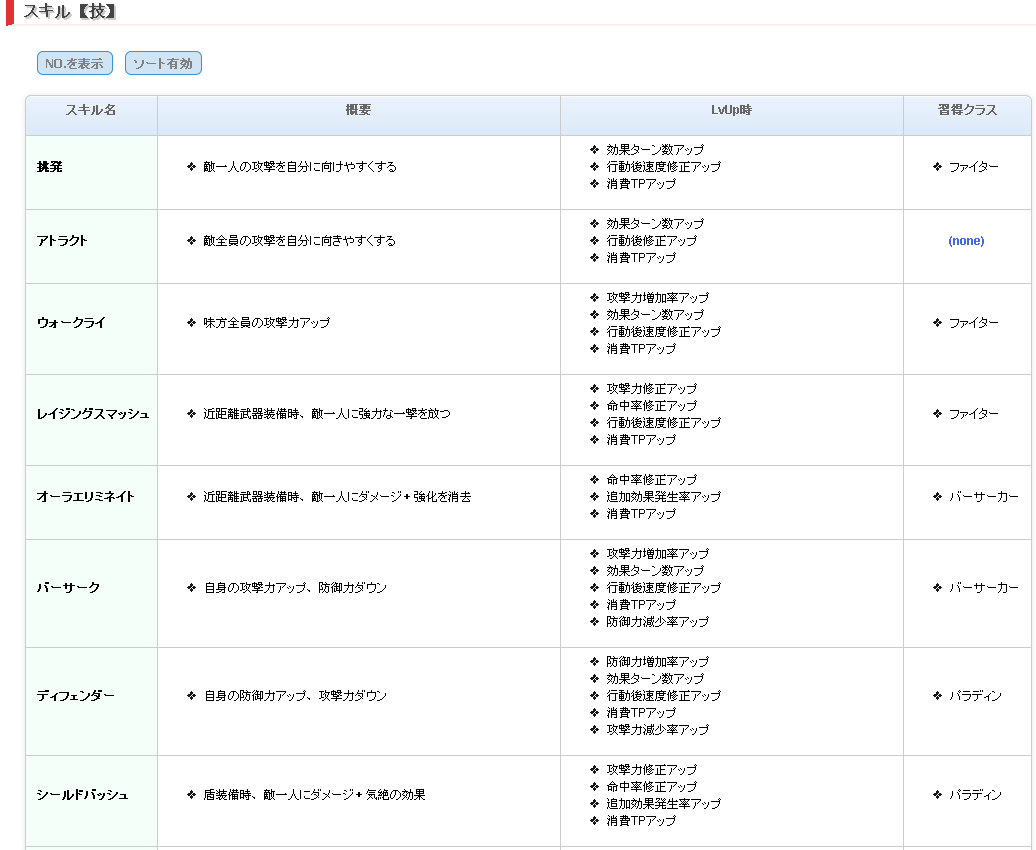Click the スキル【技】 section heading
This screenshot has width=1036, height=850.
click(70, 12)
